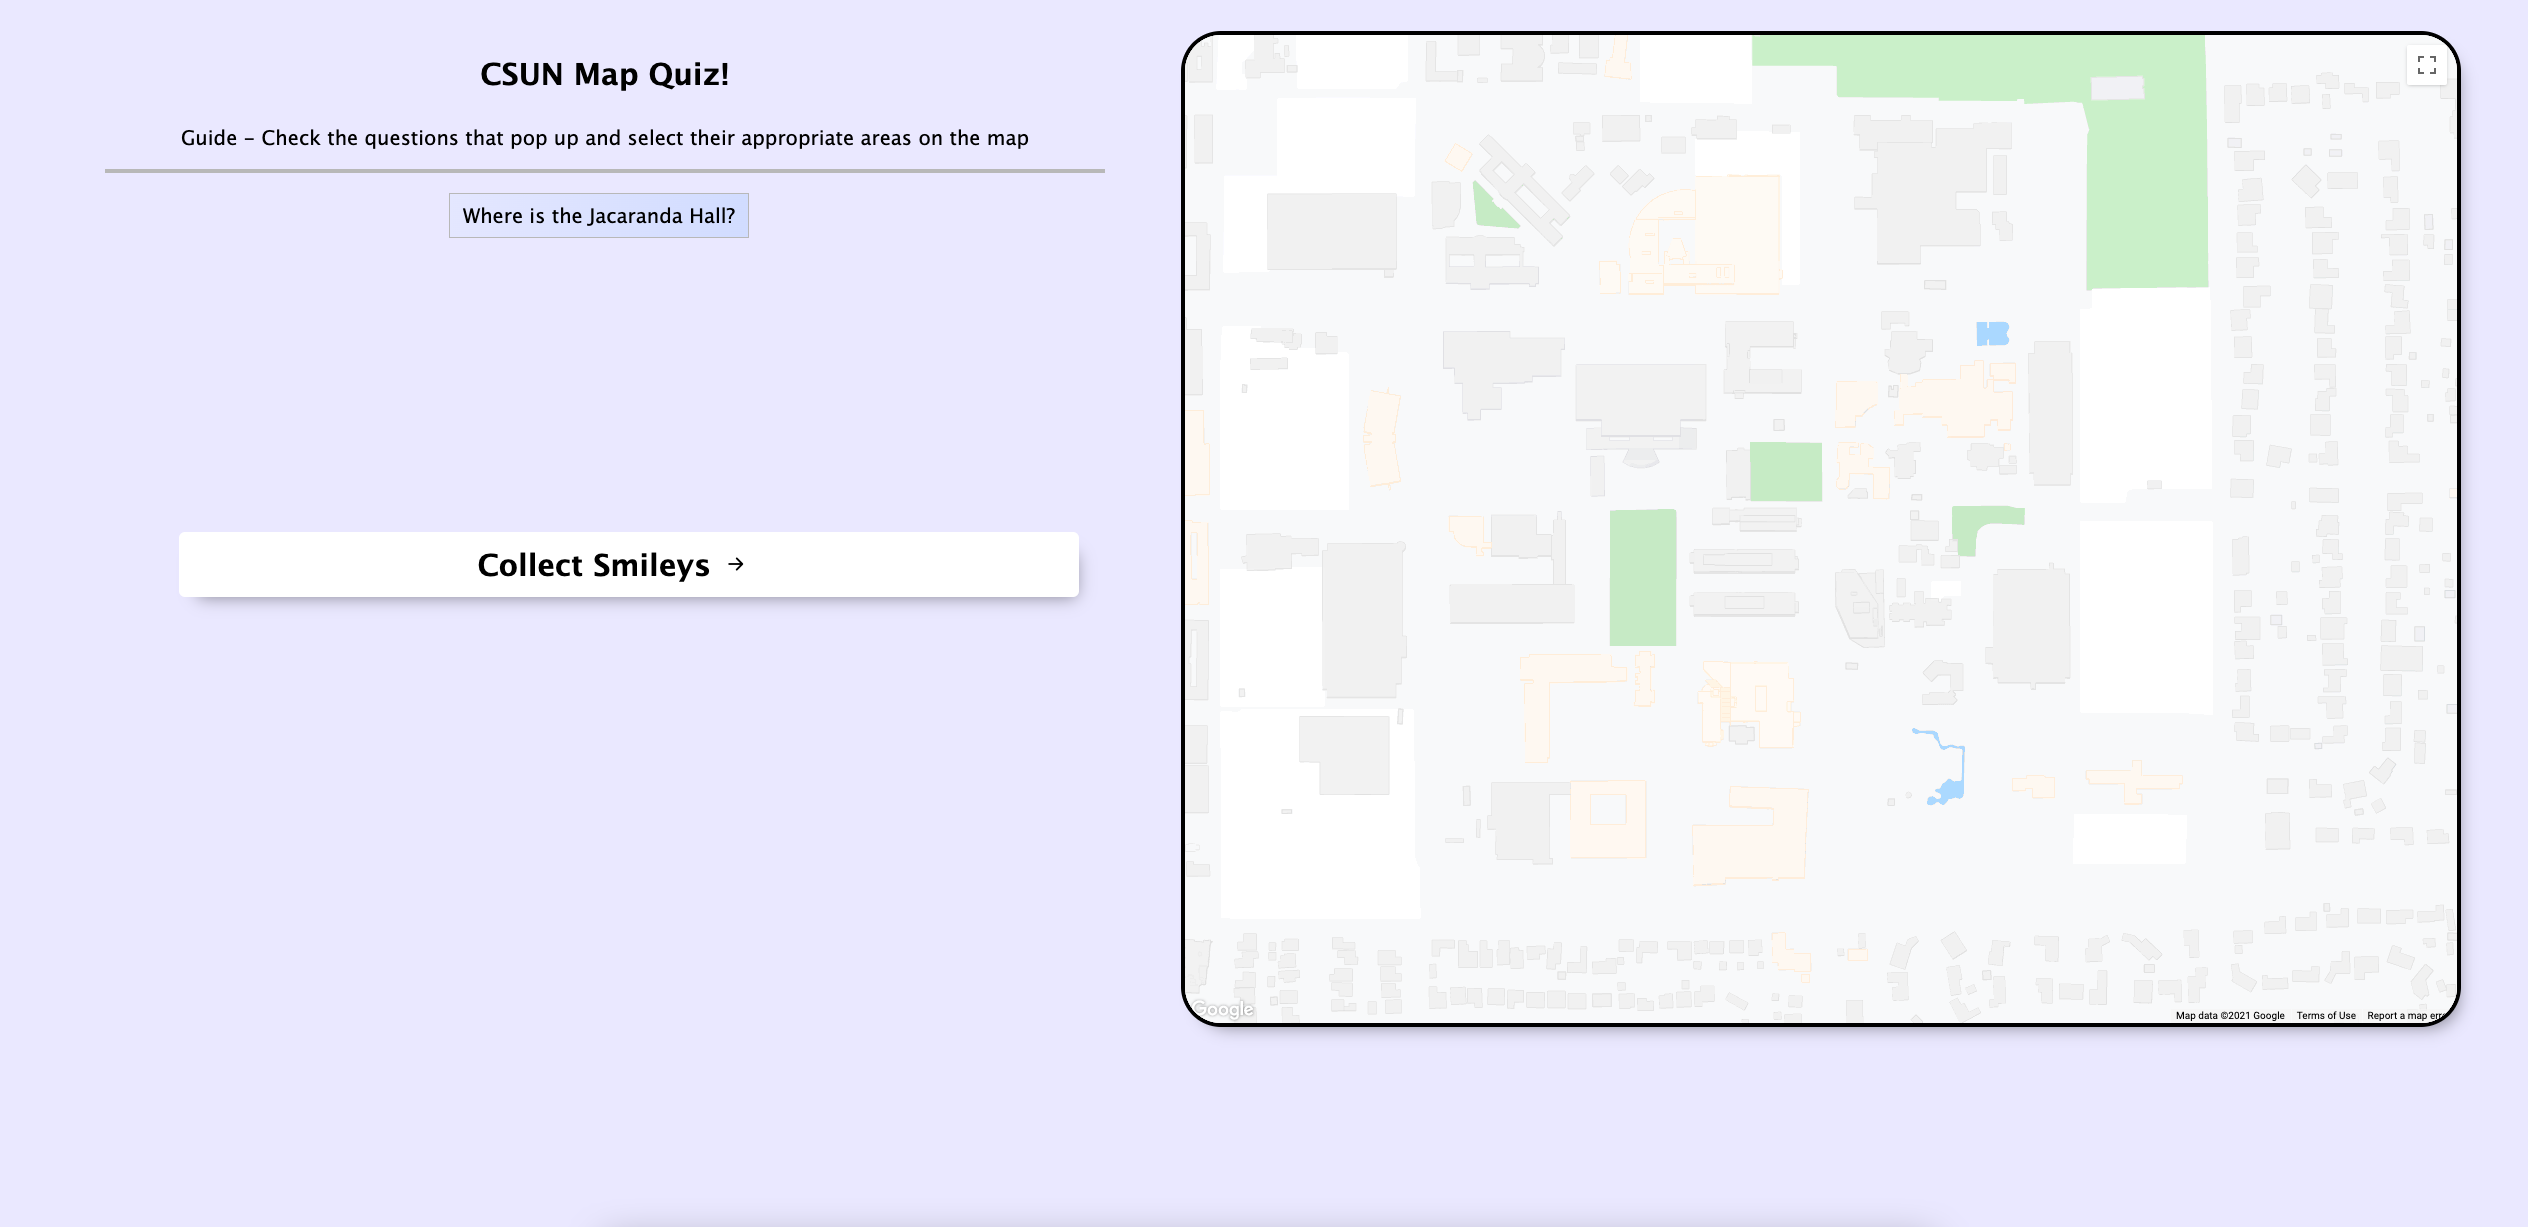Select the question chip Where is the Jacaranda Hall

coord(598,215)
